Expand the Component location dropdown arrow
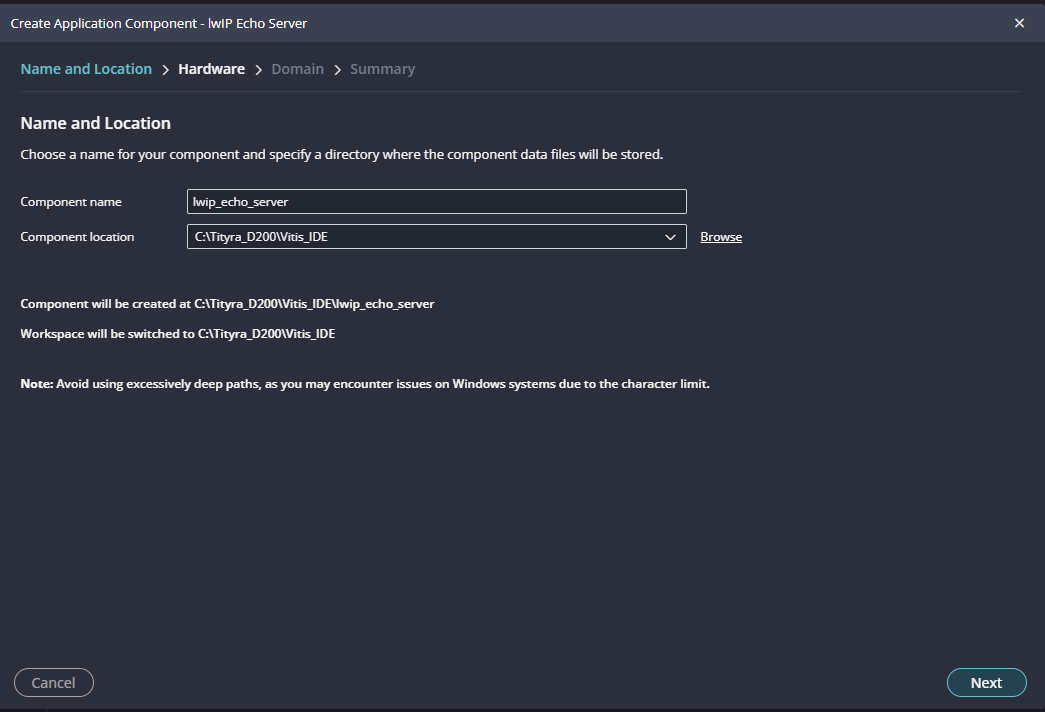1045x712 pixels. 670,237
